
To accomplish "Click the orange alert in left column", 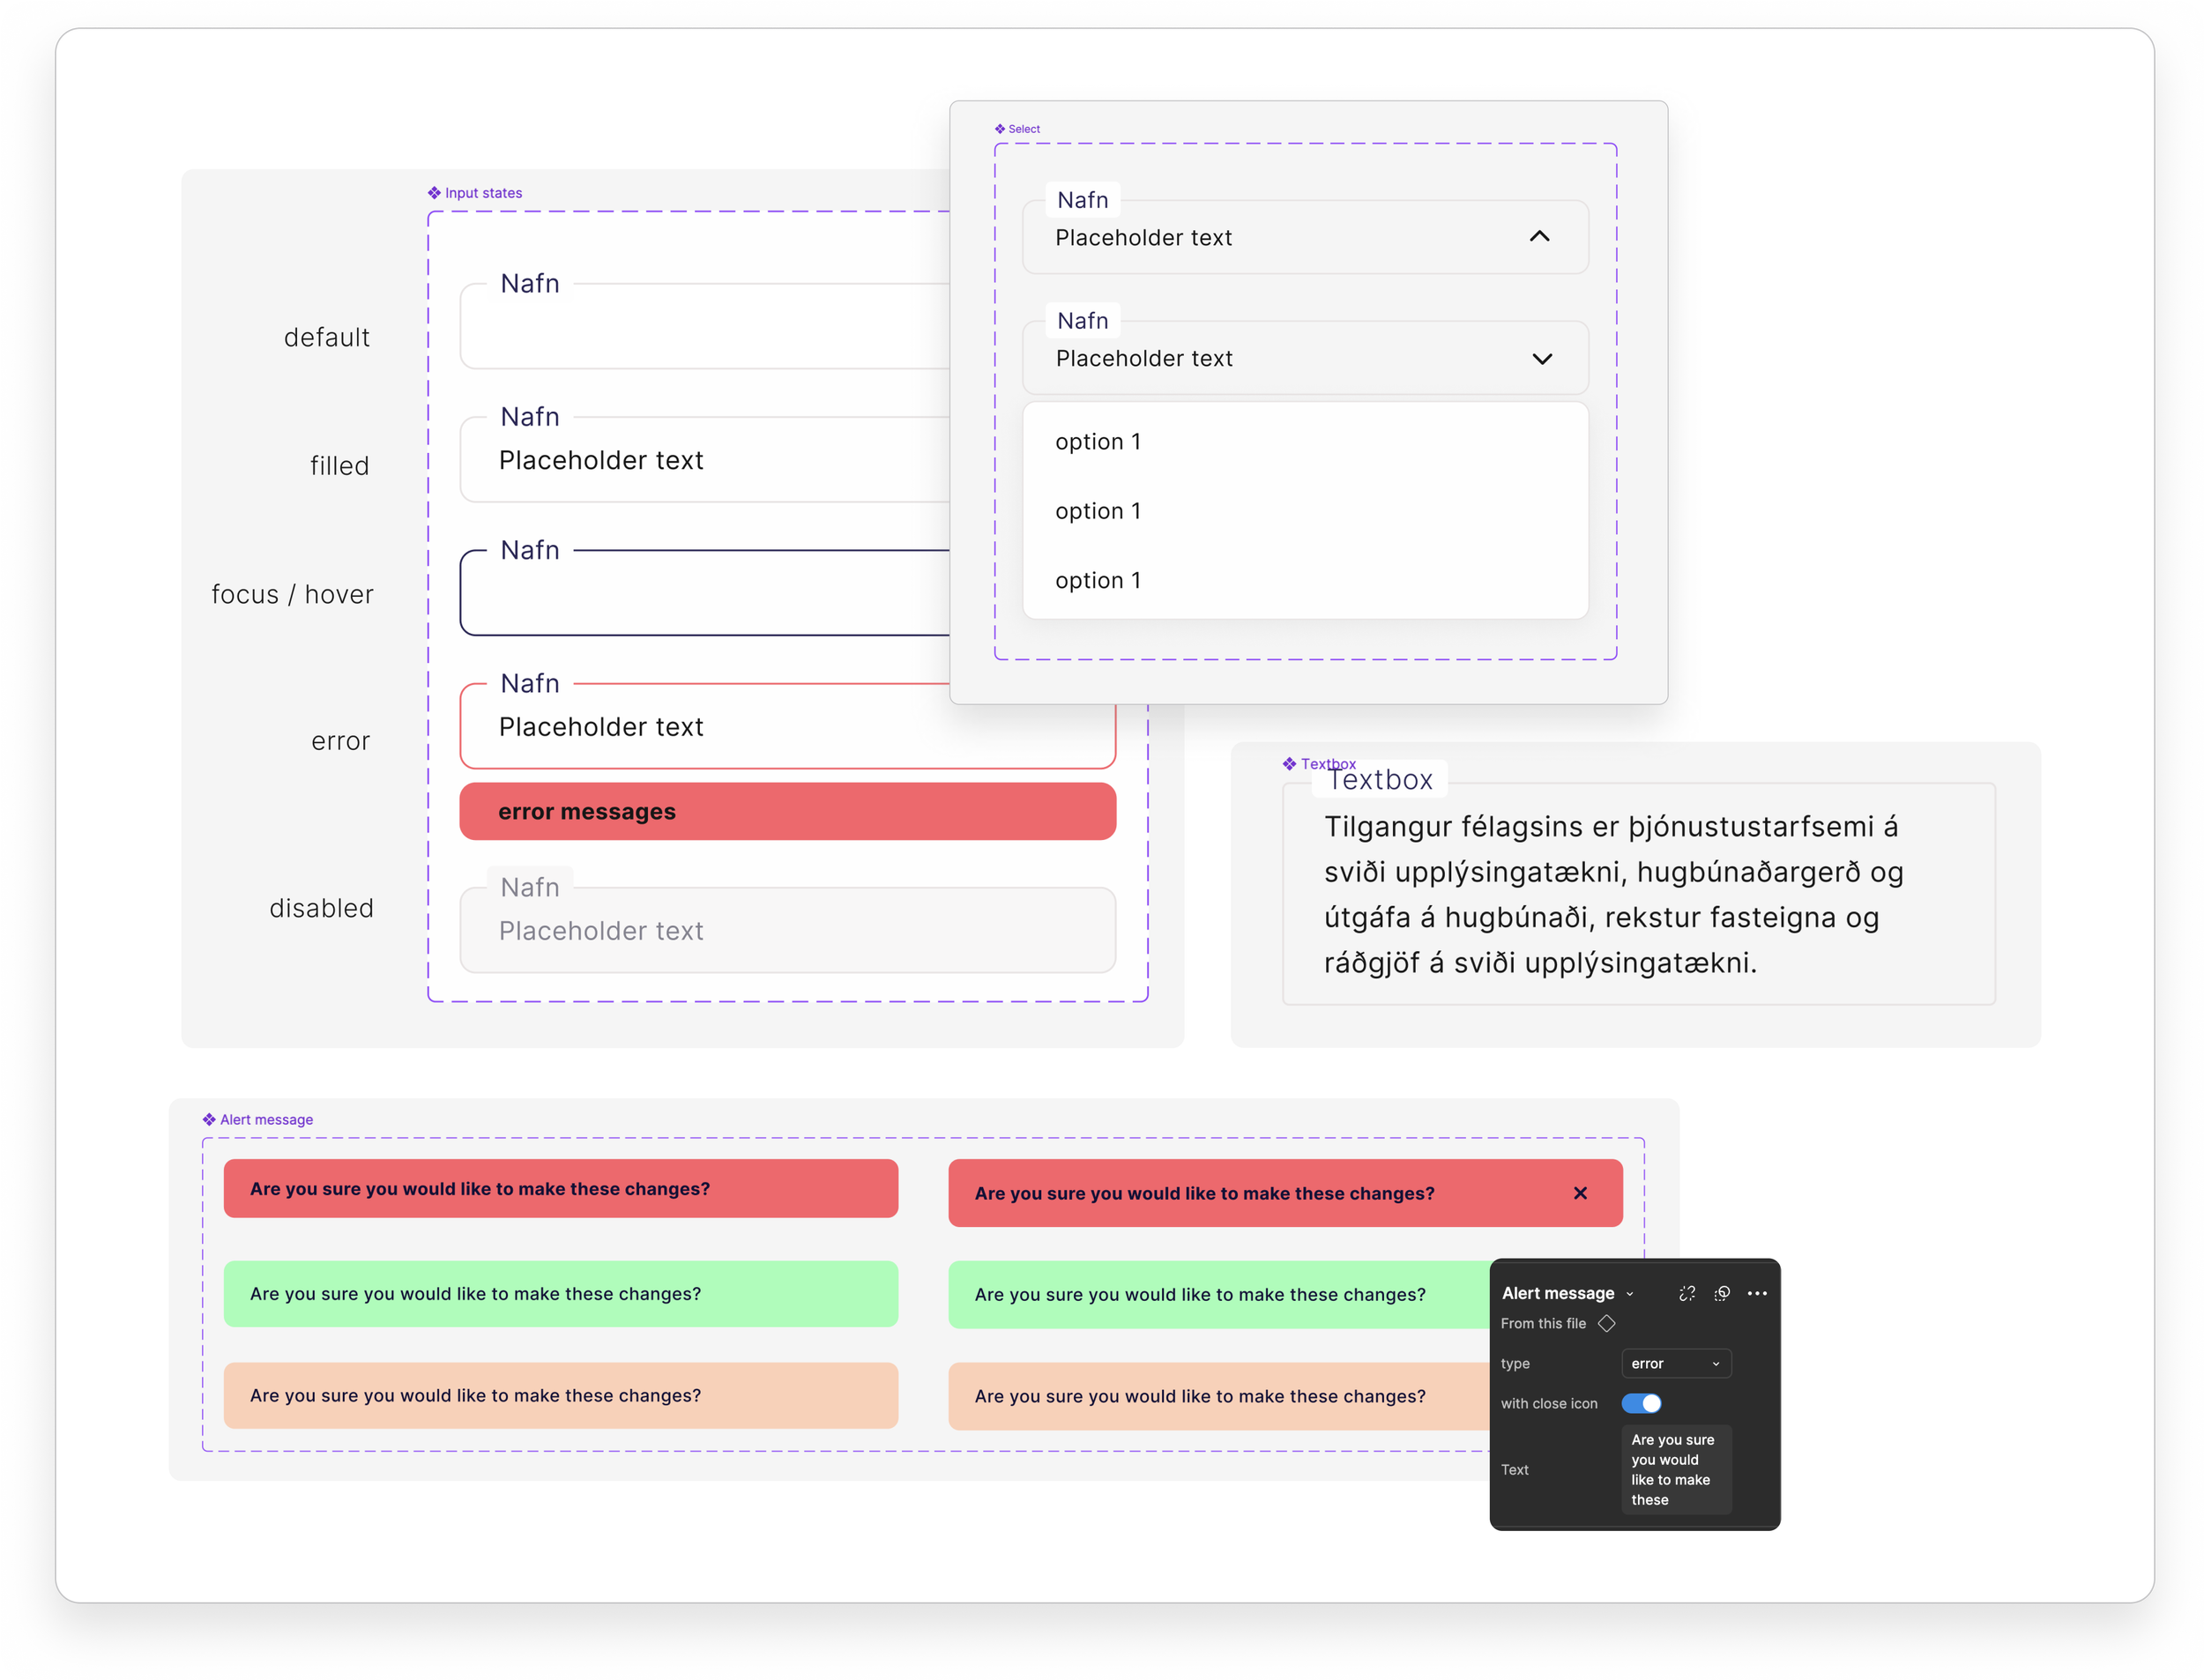I will [x=560, y=1395].
